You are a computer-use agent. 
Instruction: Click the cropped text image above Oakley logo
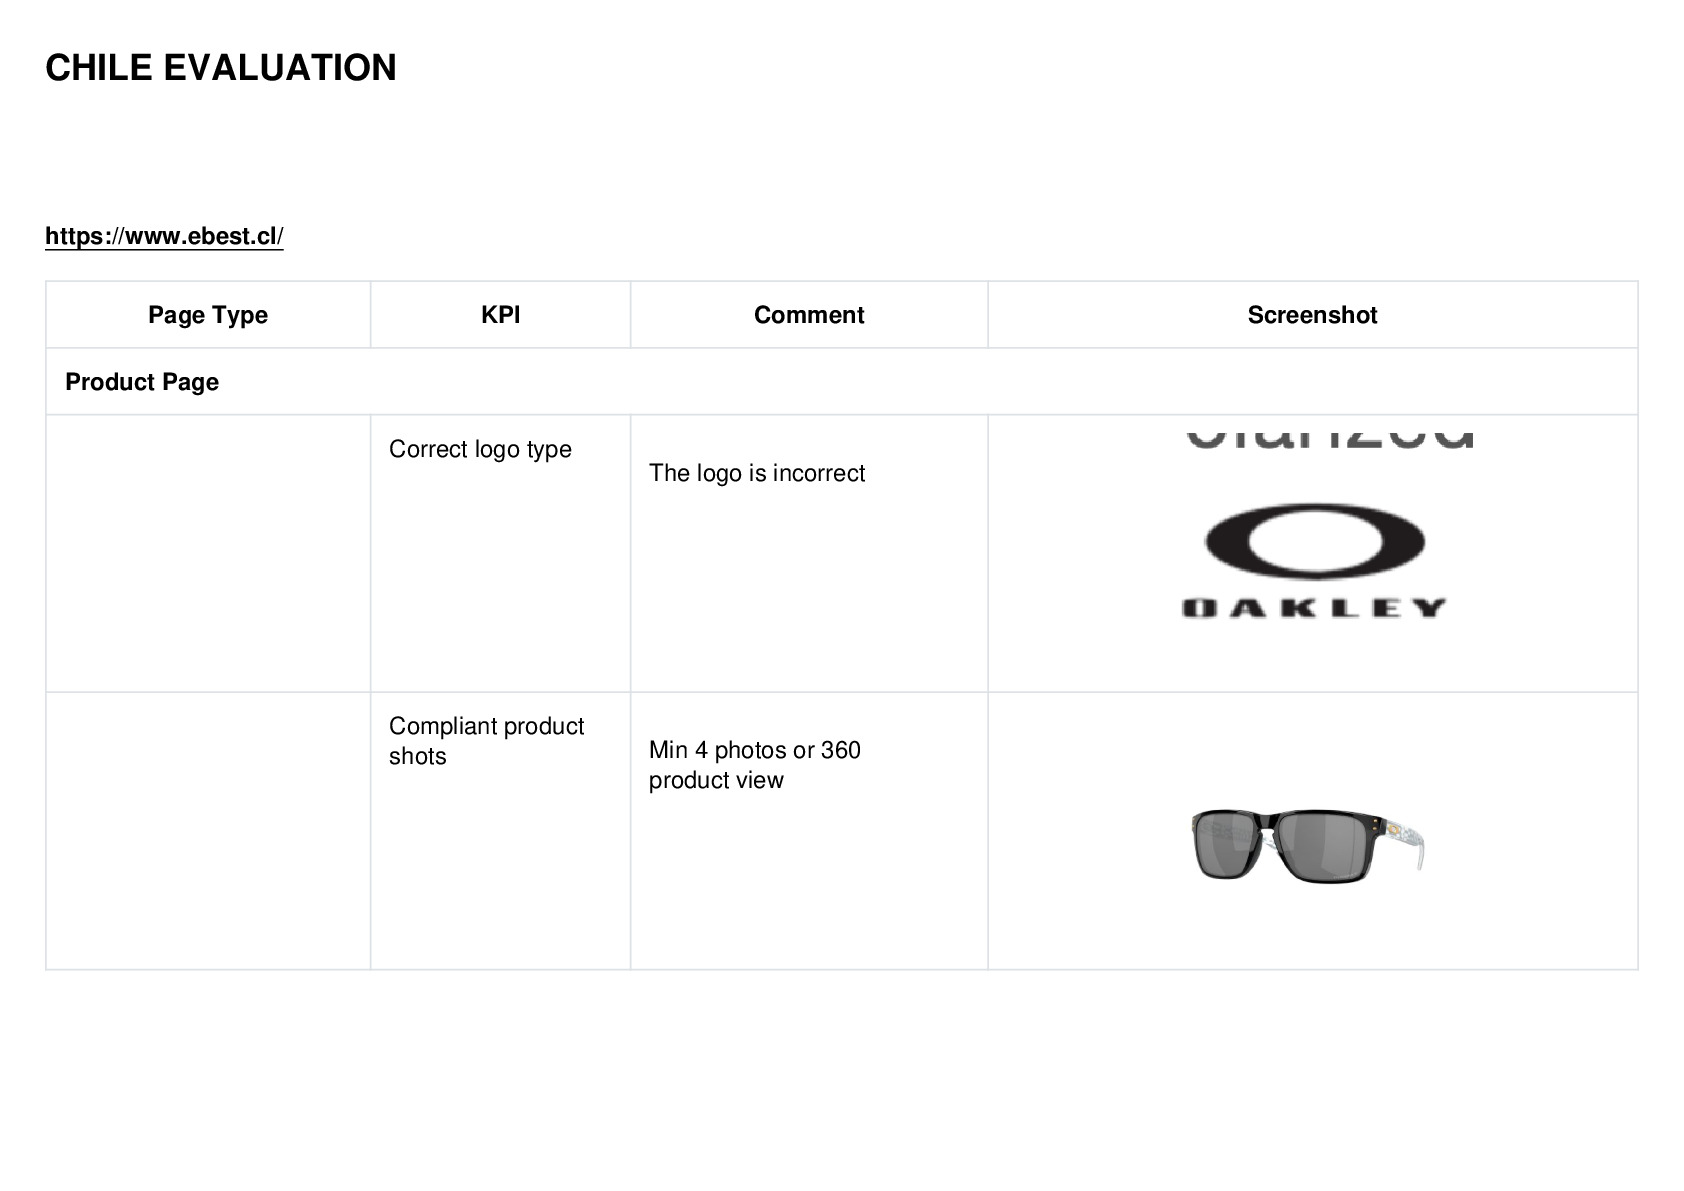click(x=1330, y=439)
